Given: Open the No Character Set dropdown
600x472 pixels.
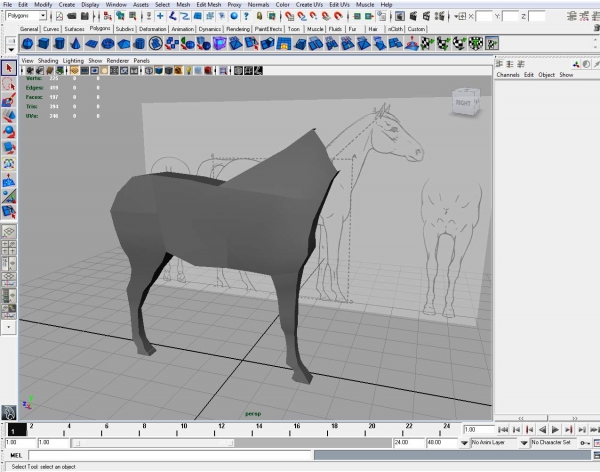Looking at the screenshot, I should (x=524, y=443).
